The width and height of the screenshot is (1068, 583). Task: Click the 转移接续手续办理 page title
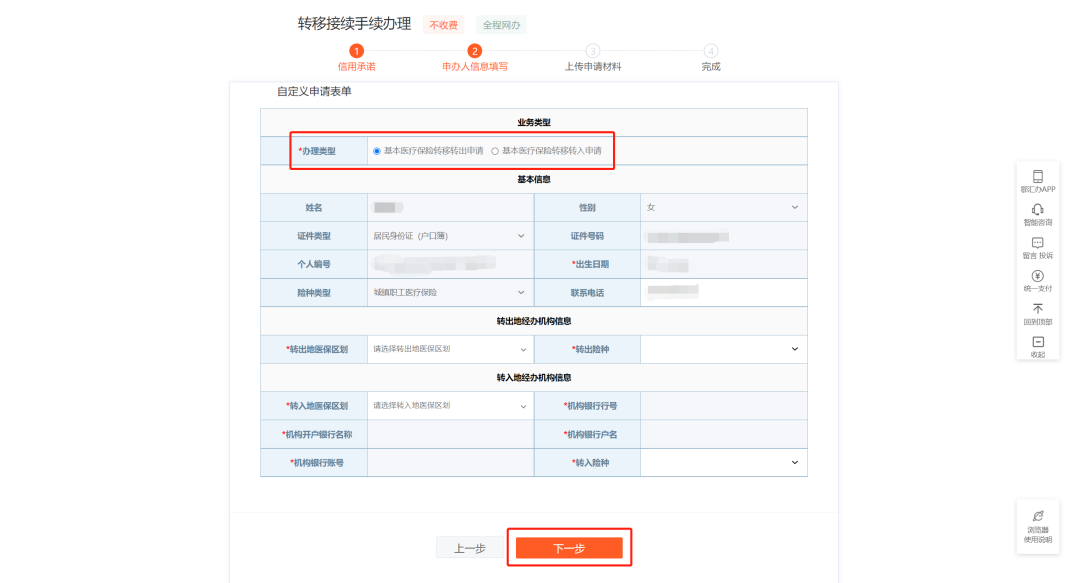pyautogui.click(x=354, y=24)
